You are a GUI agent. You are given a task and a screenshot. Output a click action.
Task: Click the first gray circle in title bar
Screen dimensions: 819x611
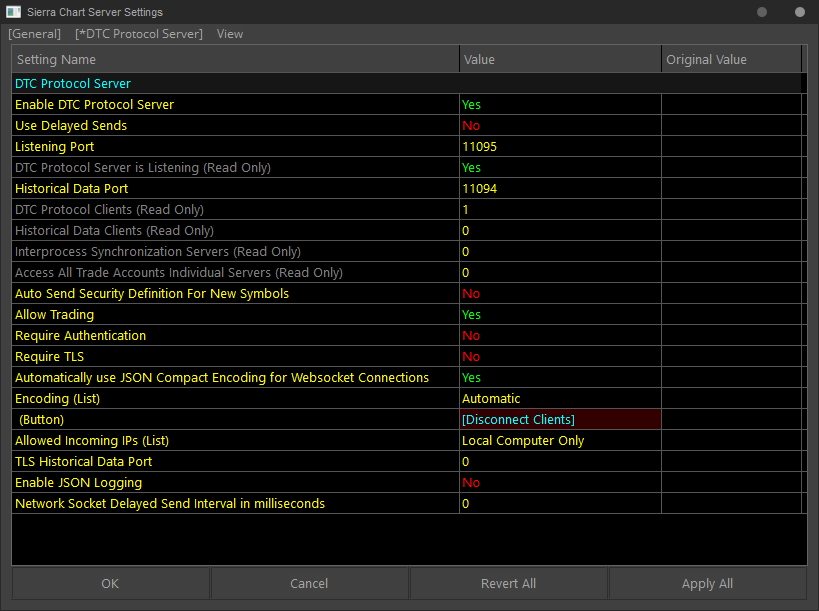762,12
